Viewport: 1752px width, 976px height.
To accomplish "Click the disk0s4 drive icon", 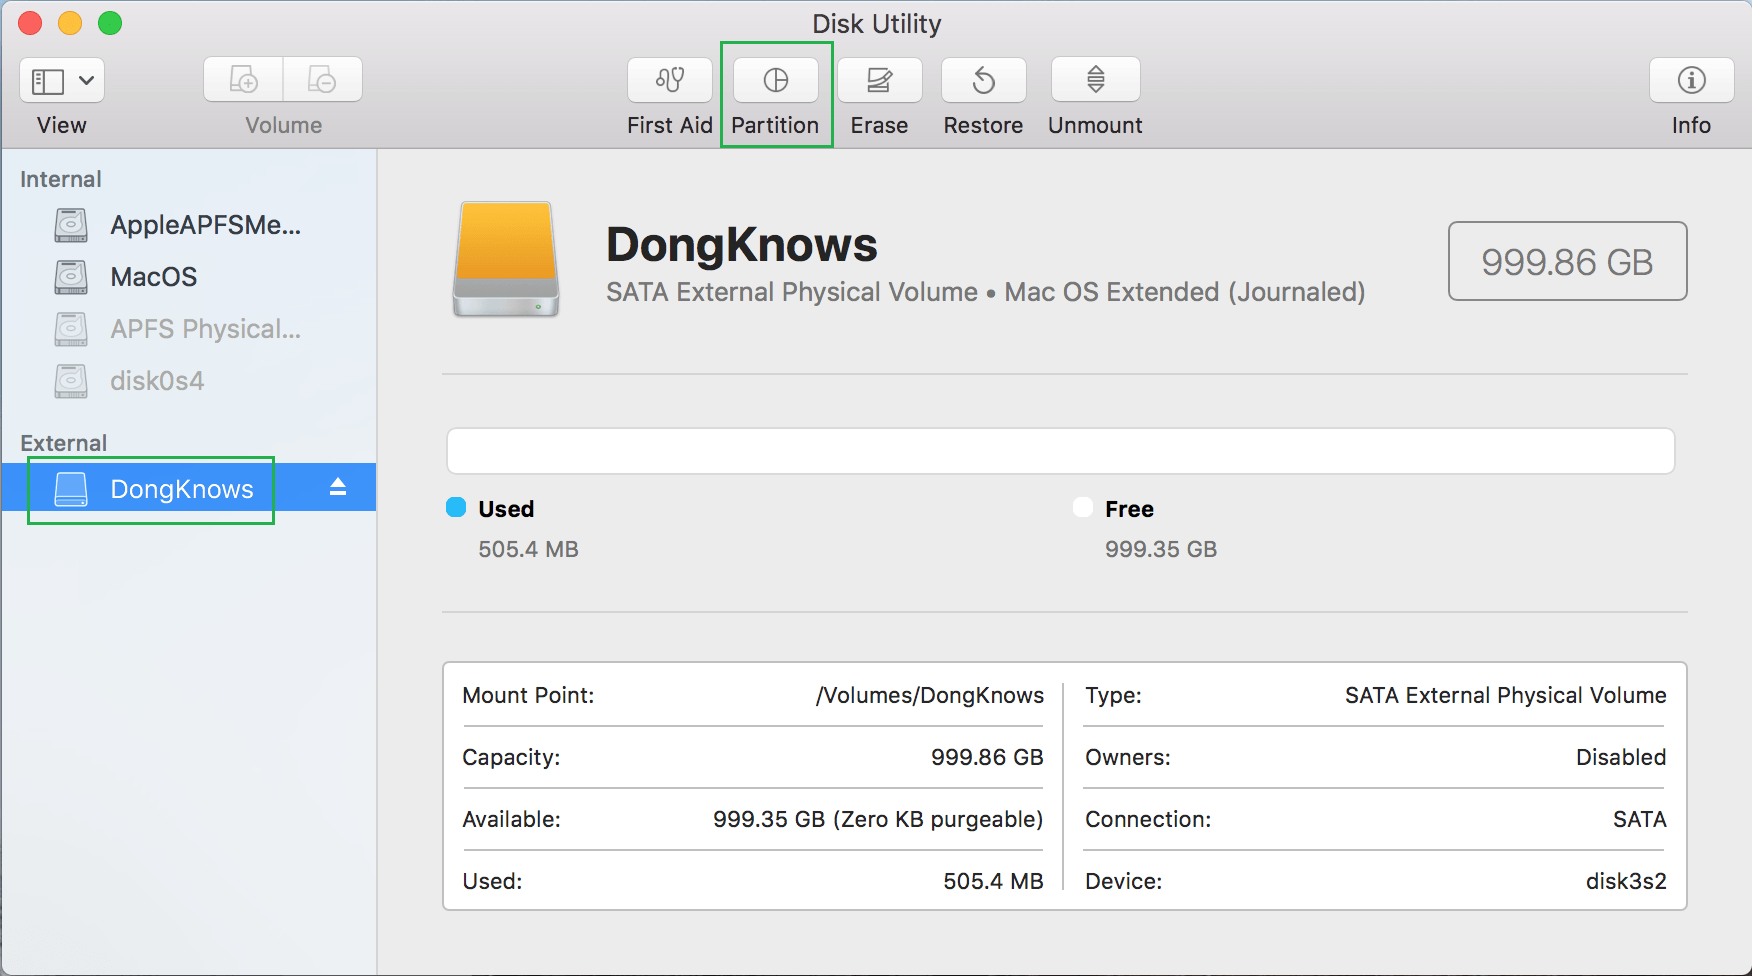I will tap(71, 381).
